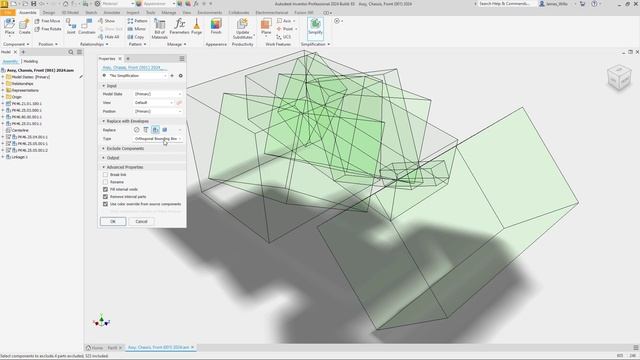Image resolution: width=640 pixels, height=360 pixels.
Task: Click the Copy tool in Pattern group
Action: click(136, 37)
